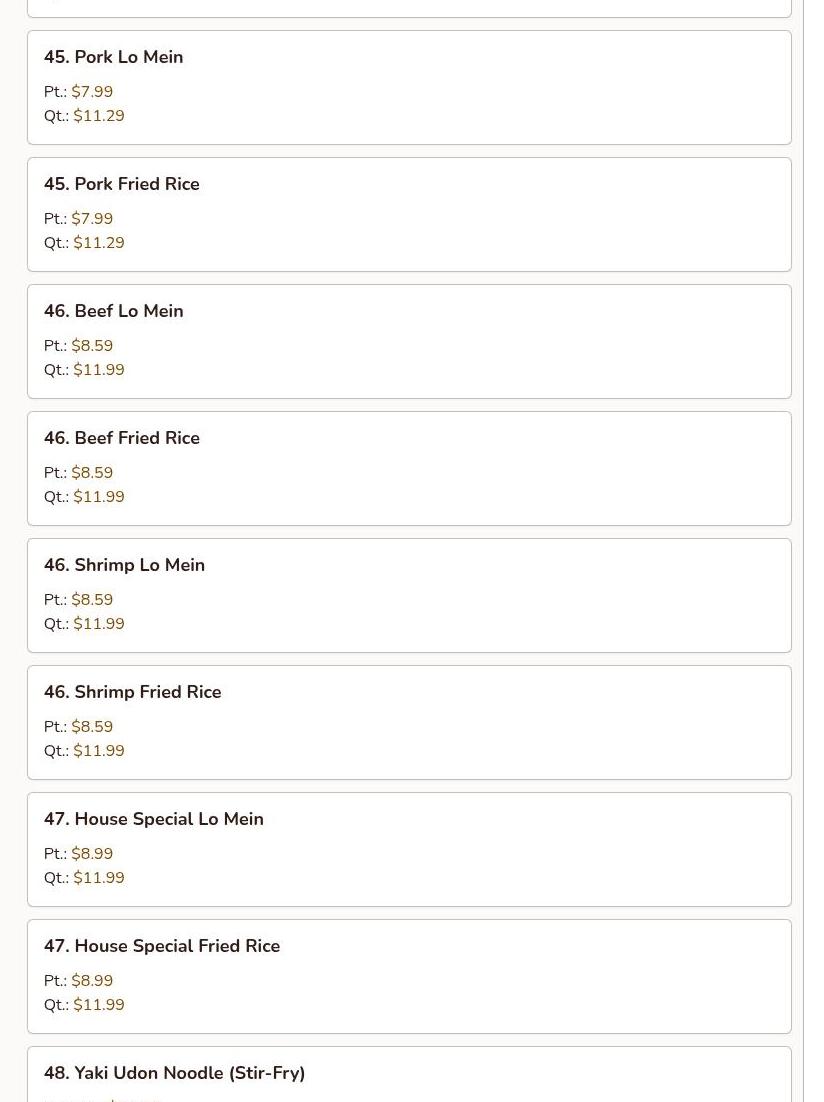Pick House Special Fried Rice quart $11.99
824x1102 pixels.
(x=99, y=1005)
